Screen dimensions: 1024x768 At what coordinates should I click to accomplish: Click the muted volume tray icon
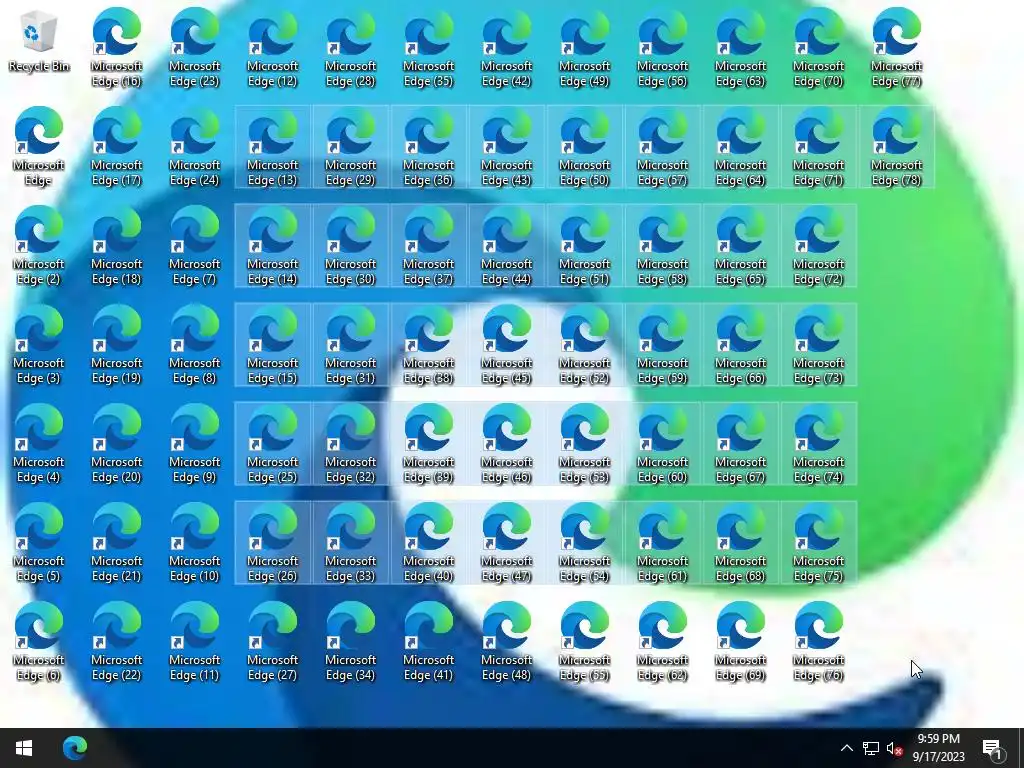(894, 748)
